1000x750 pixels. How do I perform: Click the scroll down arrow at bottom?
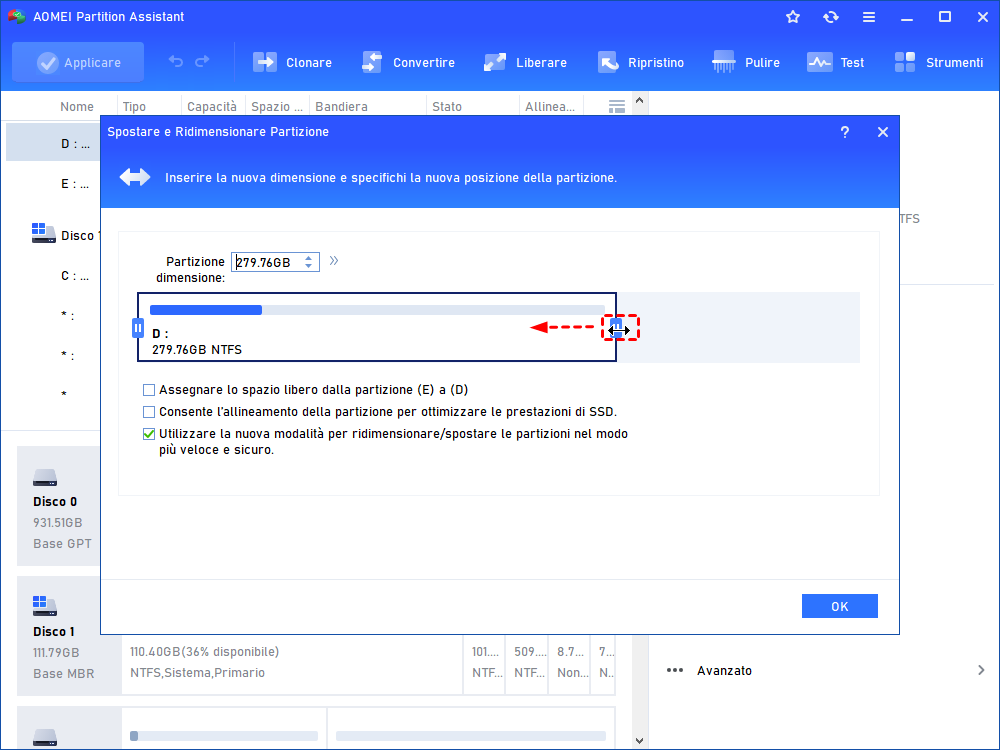[640, 740]
